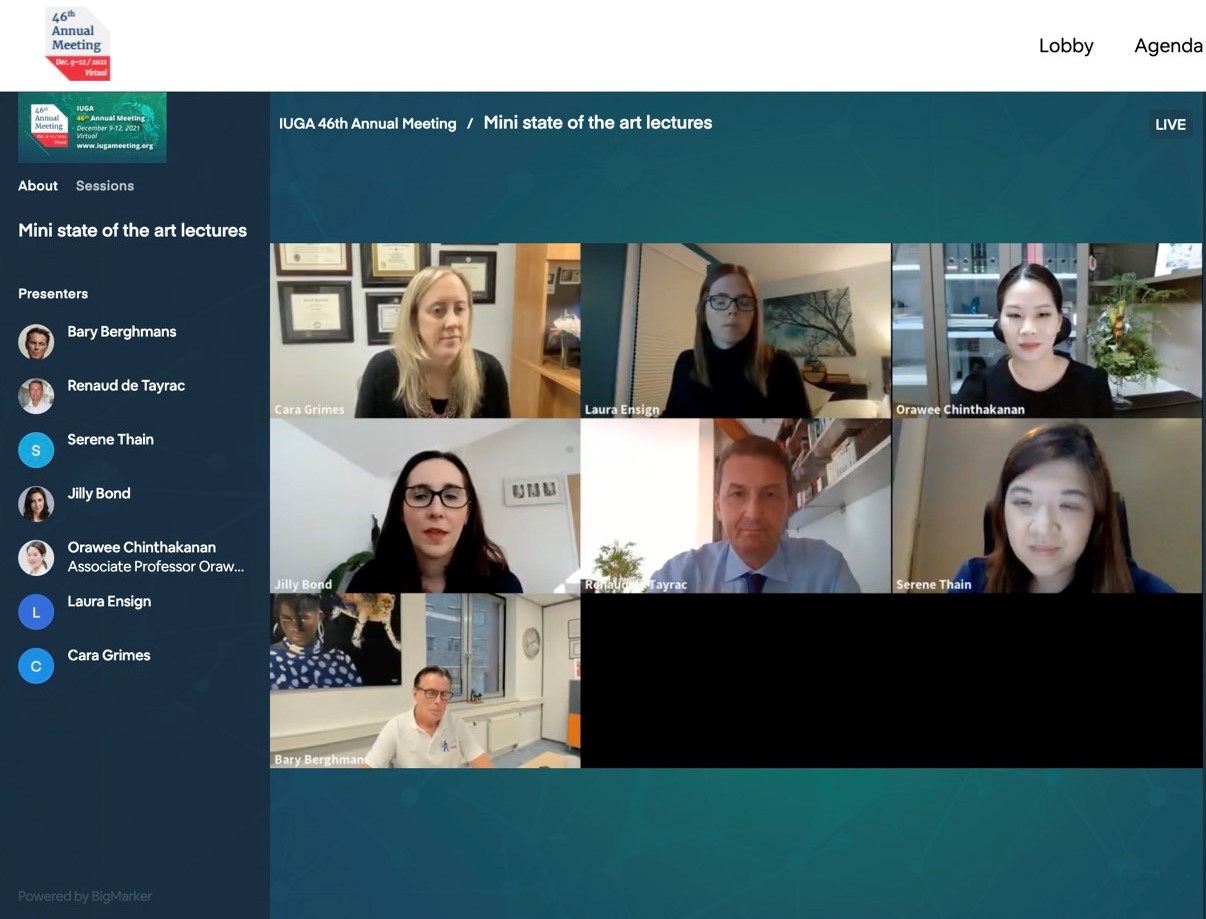1206x919 pixels.
Task: Select Cara Grimes' video tile
Action: (425, 331)
